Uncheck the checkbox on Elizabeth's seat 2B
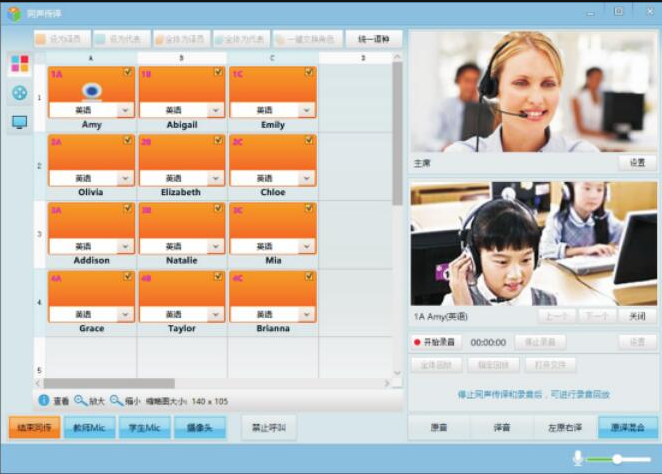Viewport: 662px width, 474px height. (x=218, y=140)
